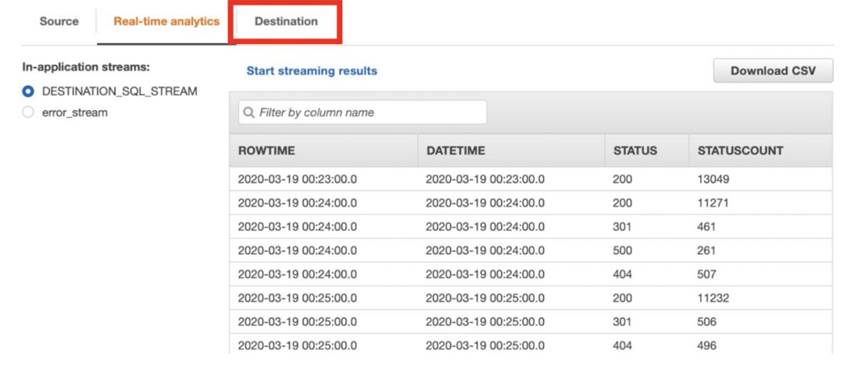Image resolution: width=843 pixels, height=374 pixels.
Task: Open the Destination tab
Action: coord(286,21)
